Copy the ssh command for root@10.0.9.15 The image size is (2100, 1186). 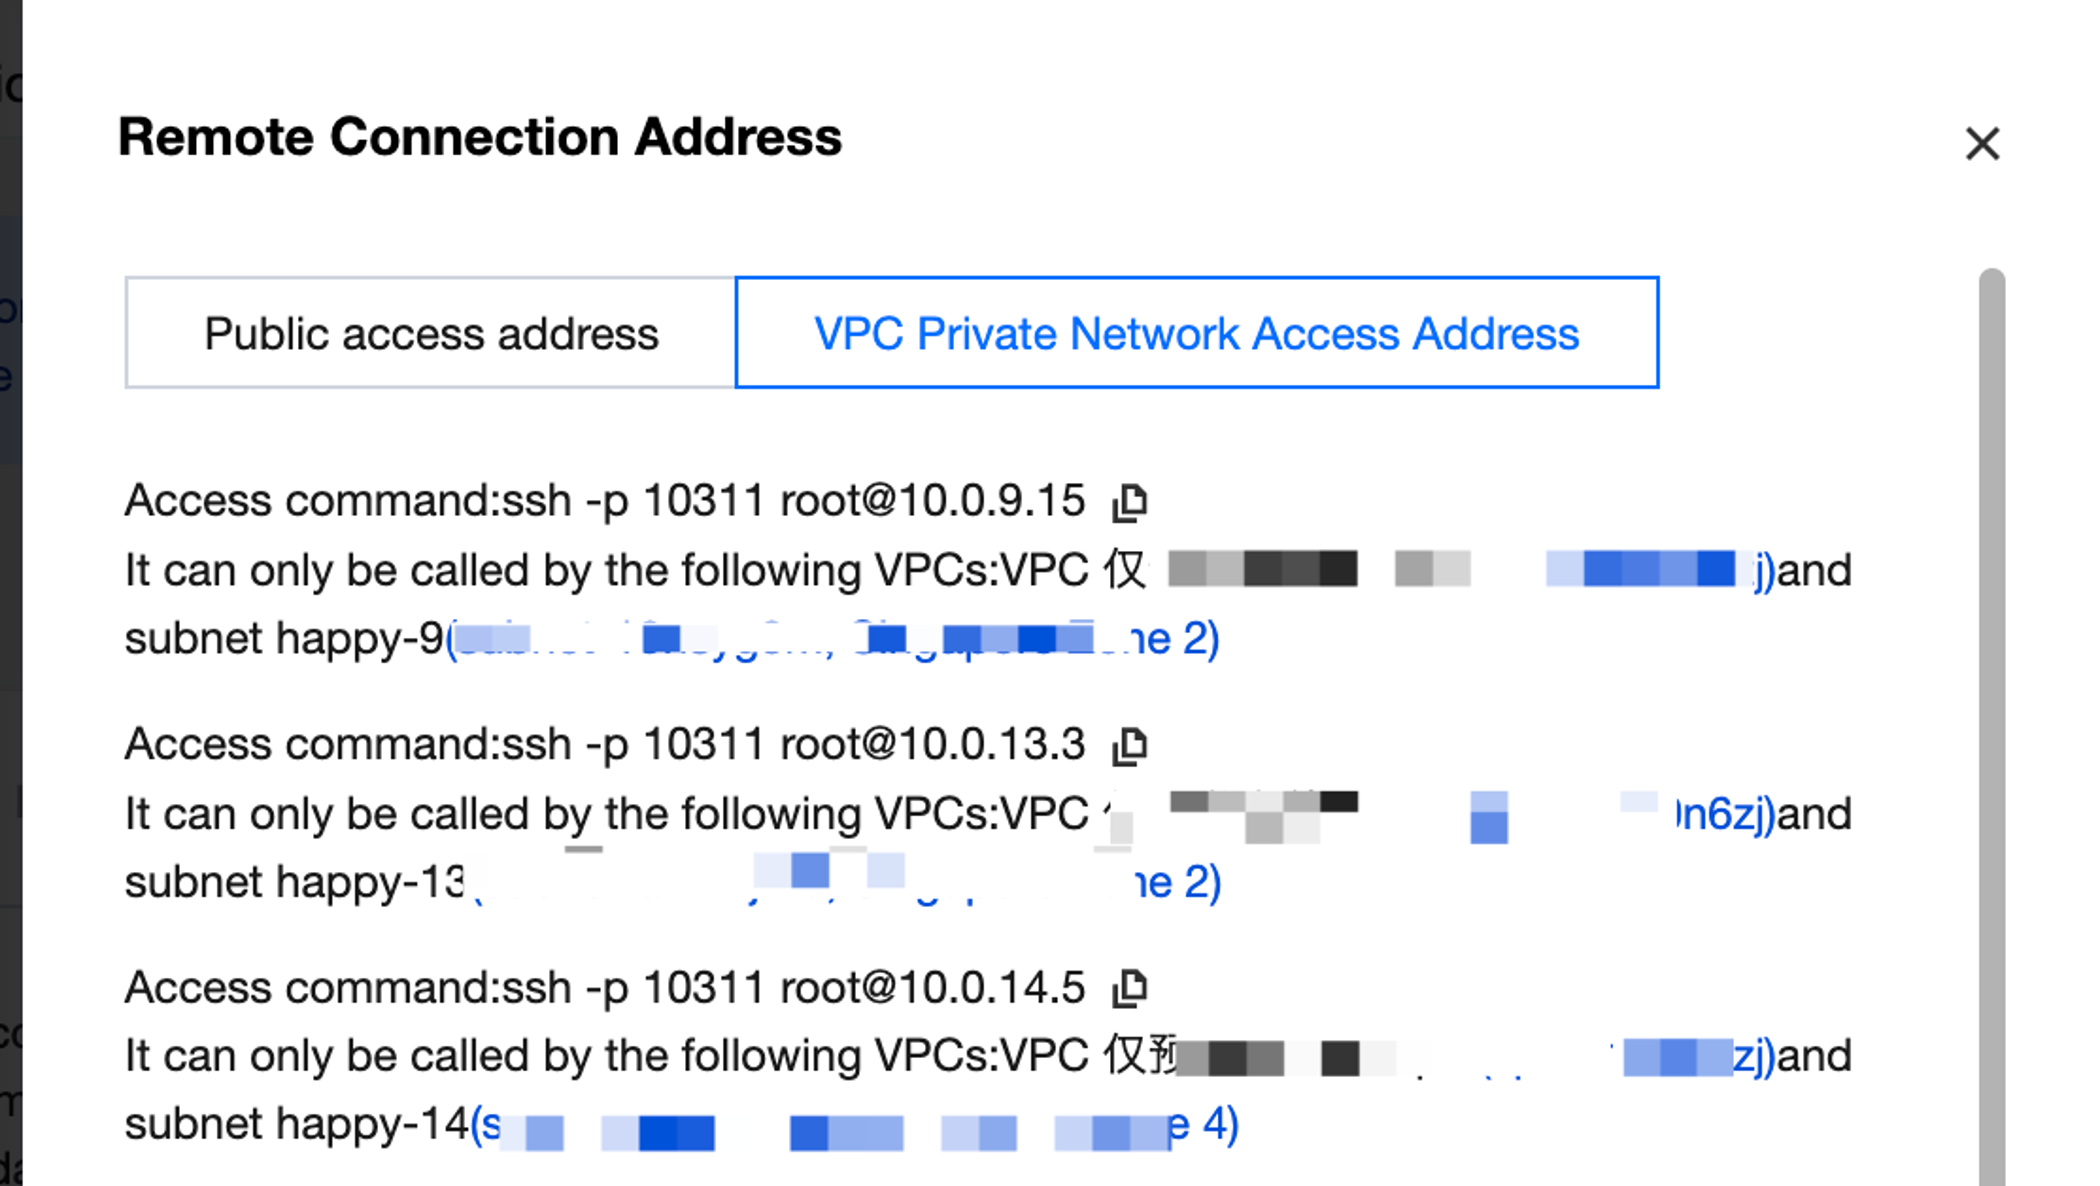[1130, 502]
